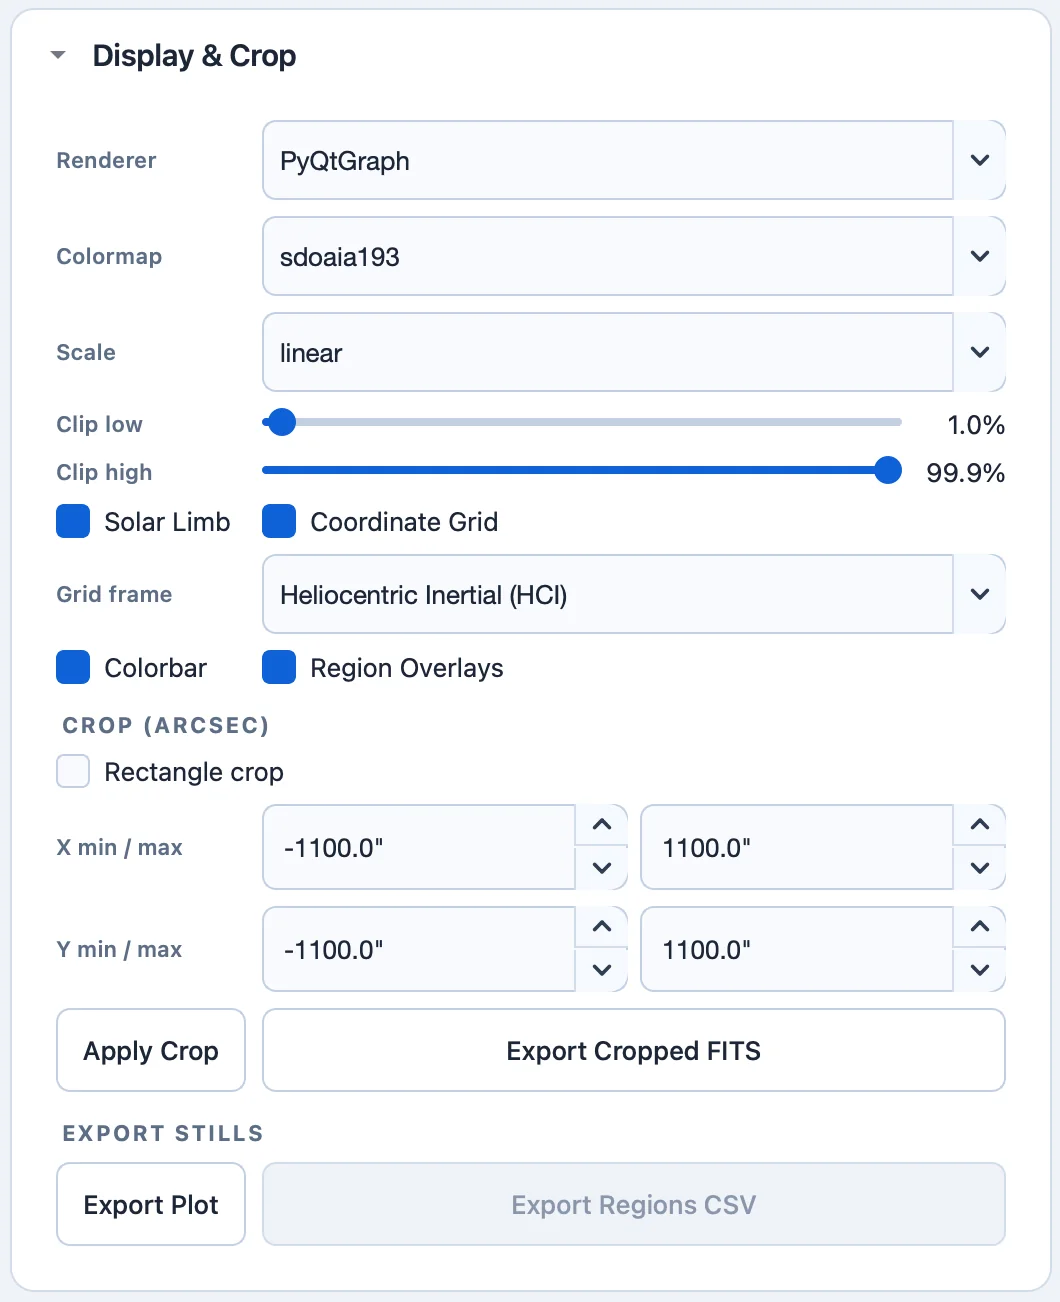Click the Apply Crop button
The image size is (1060, 1302).
click(x=151, y=1051)
